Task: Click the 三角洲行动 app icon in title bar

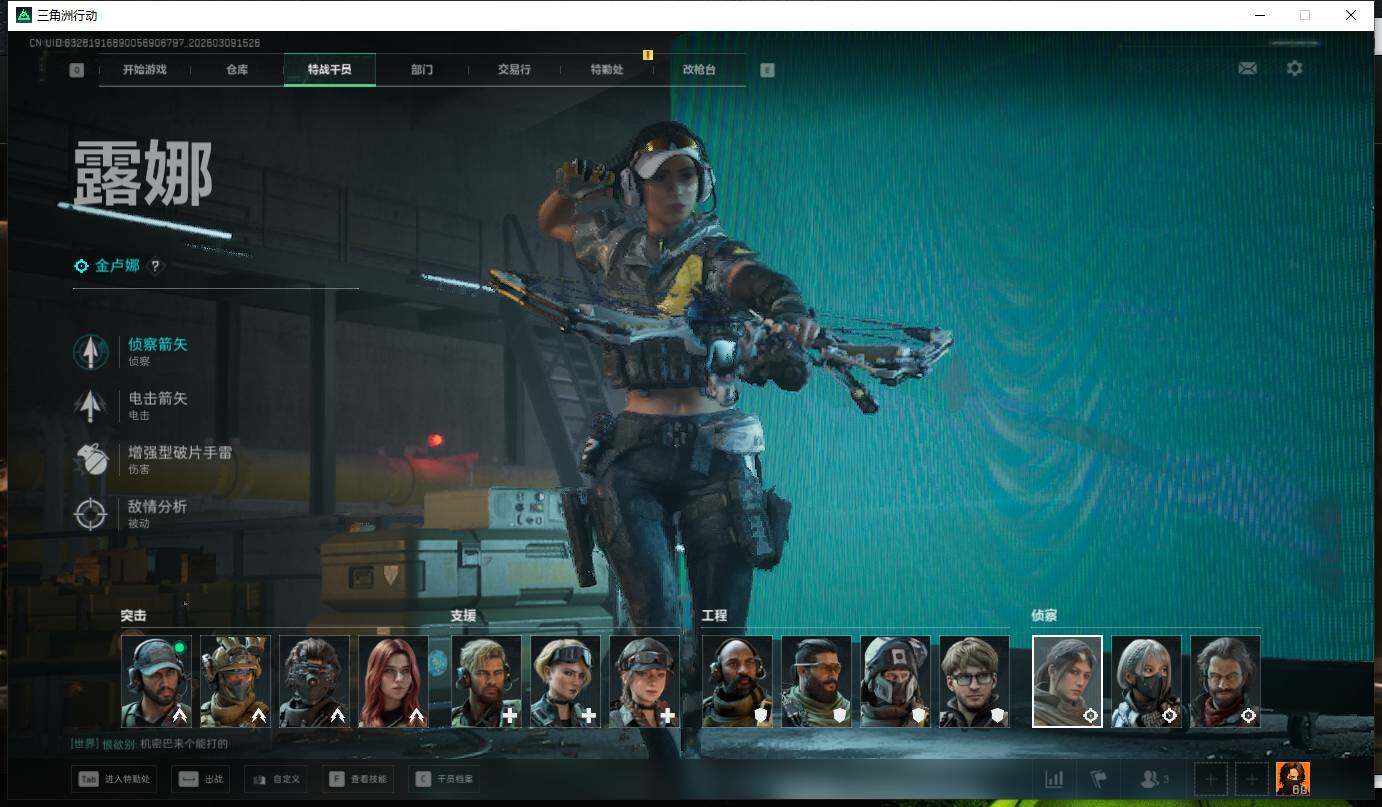Action: point(24,15)
